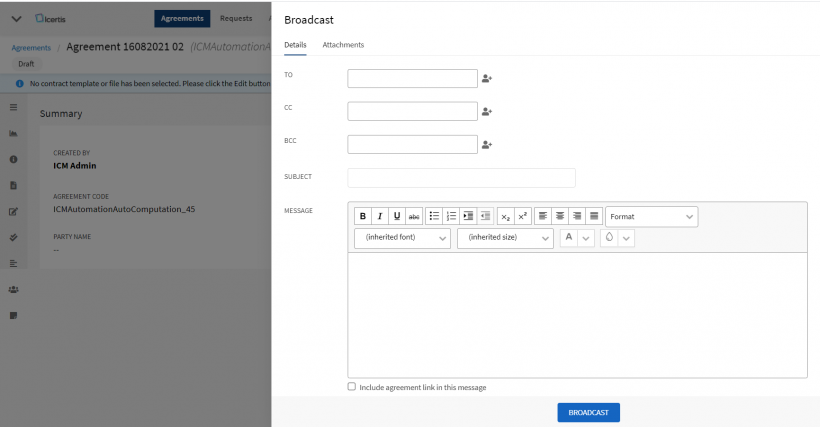820x427 pixels.
Task: Open user picker beside the BCC field
Action: click(x=487, y=144)
